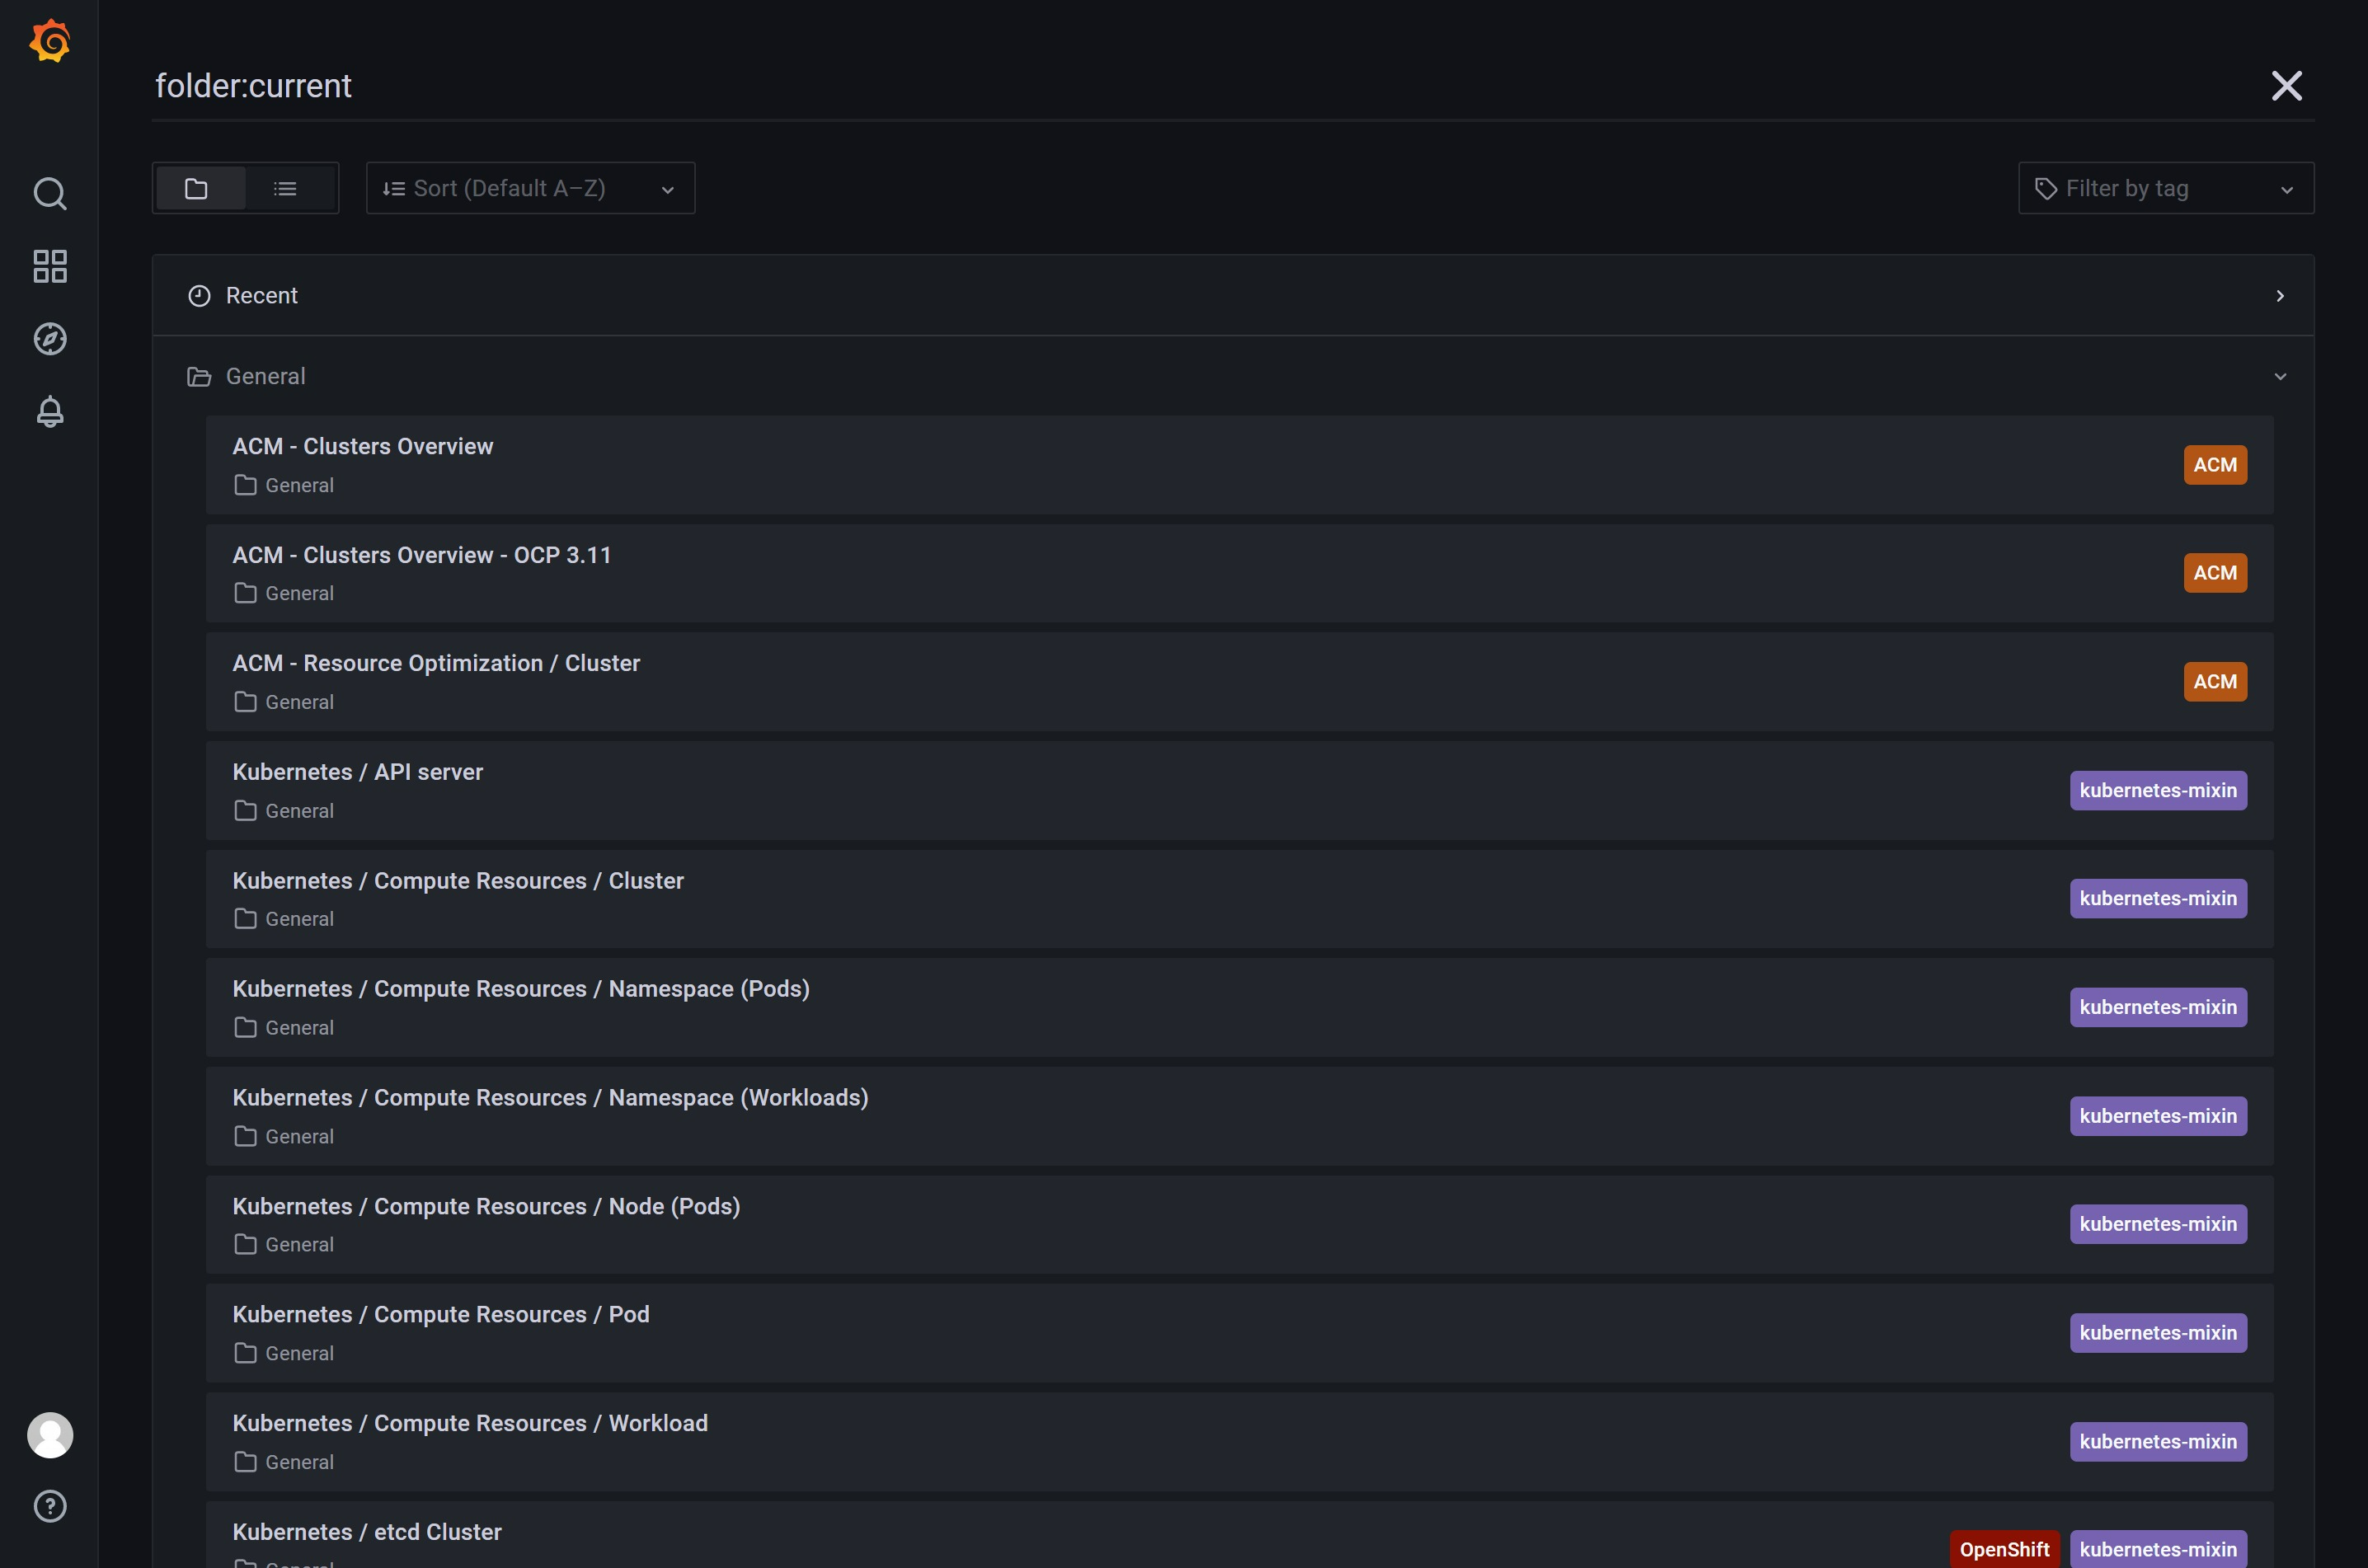Click the Grafana logo home icon
The width and height of the screenshot is (2368, 1568).
49,42
